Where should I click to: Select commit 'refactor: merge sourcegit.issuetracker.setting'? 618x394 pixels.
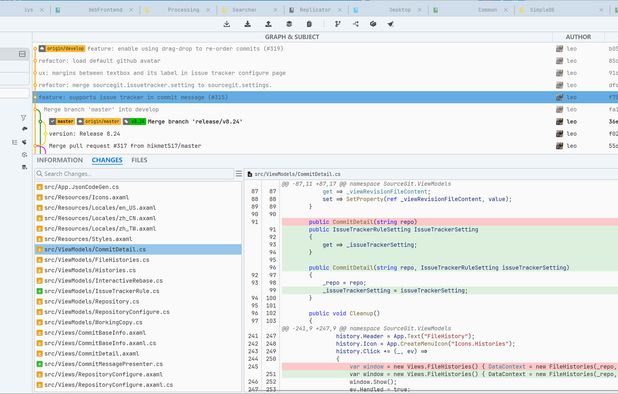(155, 85)
